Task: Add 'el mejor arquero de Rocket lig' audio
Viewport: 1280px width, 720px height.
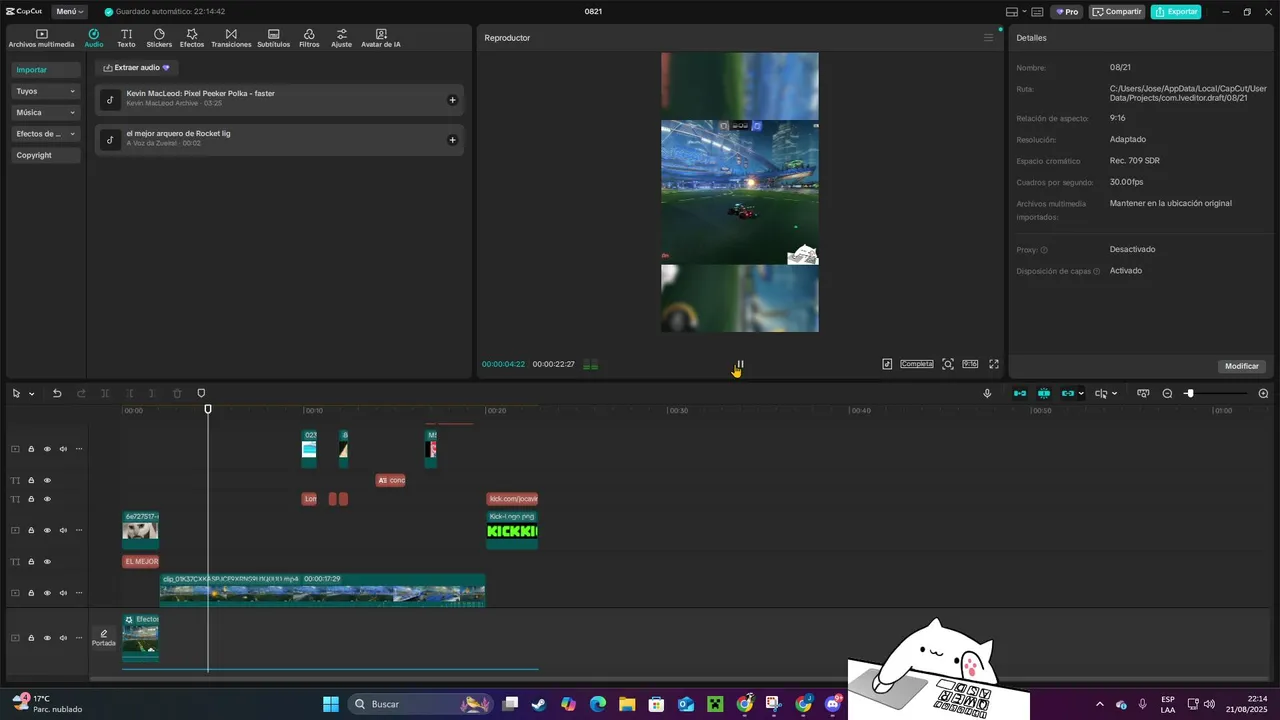Action: point(452,140)
